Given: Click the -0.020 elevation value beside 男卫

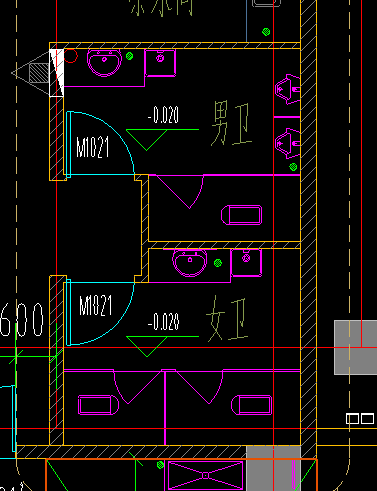Looking at the screenshot, I should click(163, 115).
